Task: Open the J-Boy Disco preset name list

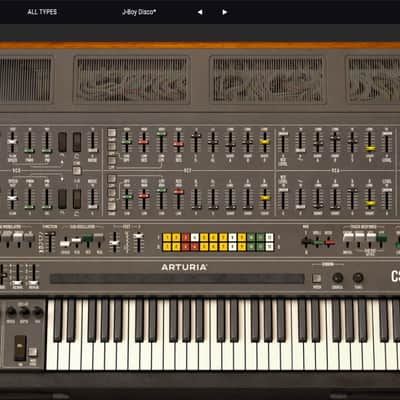Action: (139, 12)
